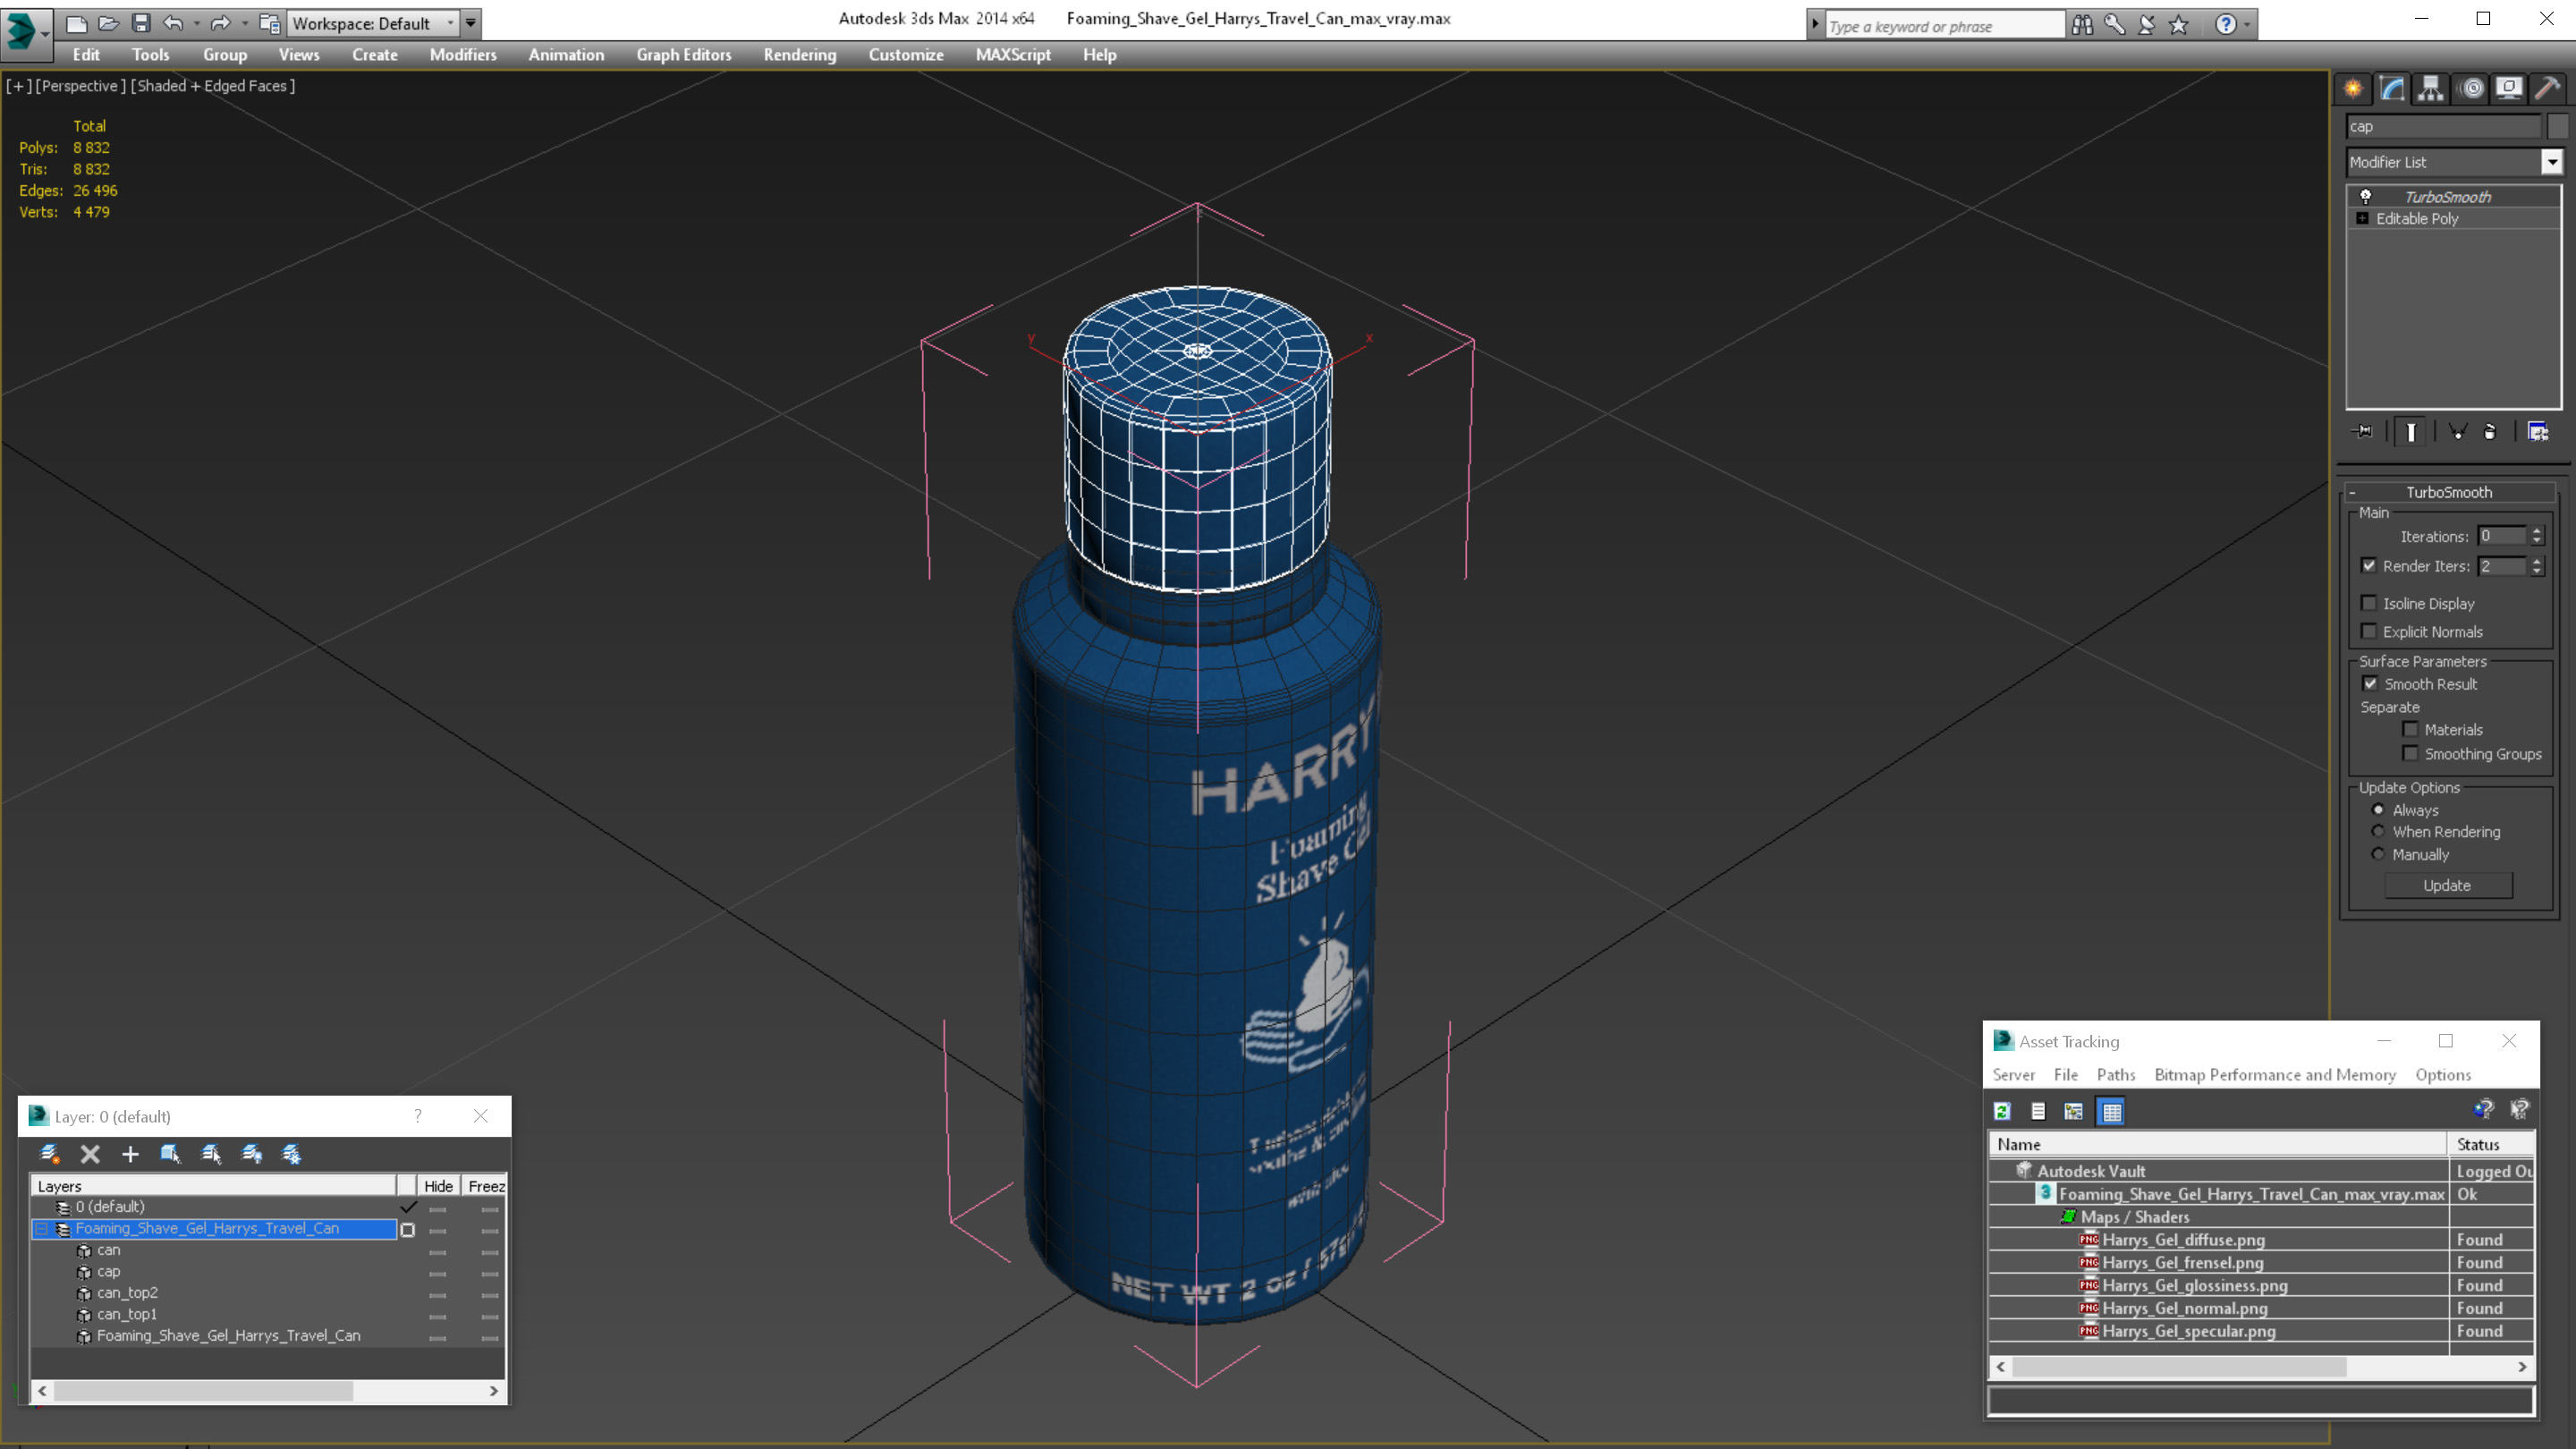Open the Modify command panel tab
The width and height of the screenshot is (2576, 1449).
tap(2392, 88)
